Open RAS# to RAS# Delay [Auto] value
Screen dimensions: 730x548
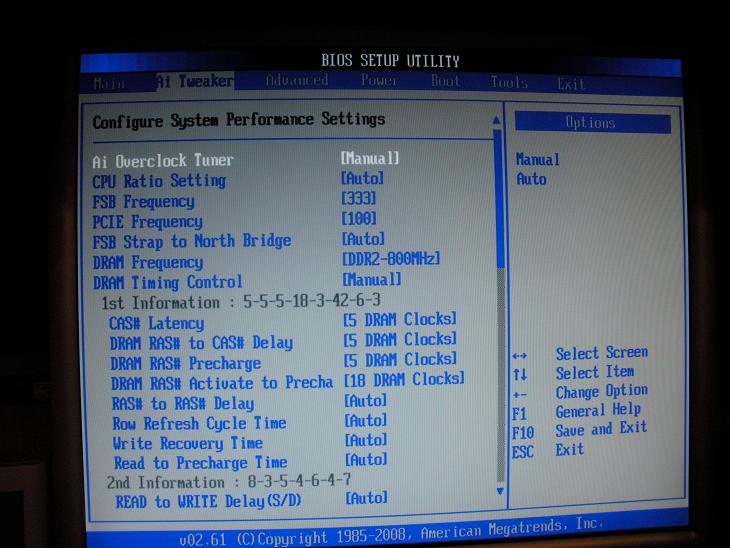(x=365, y=400)
